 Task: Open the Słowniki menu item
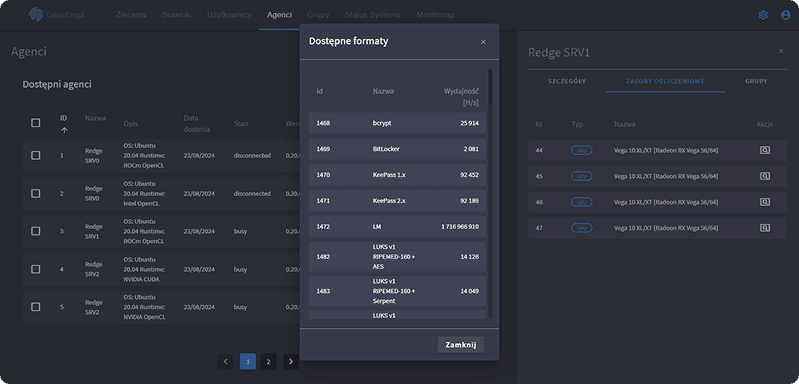pyautogui.click(x=176, y=15)
